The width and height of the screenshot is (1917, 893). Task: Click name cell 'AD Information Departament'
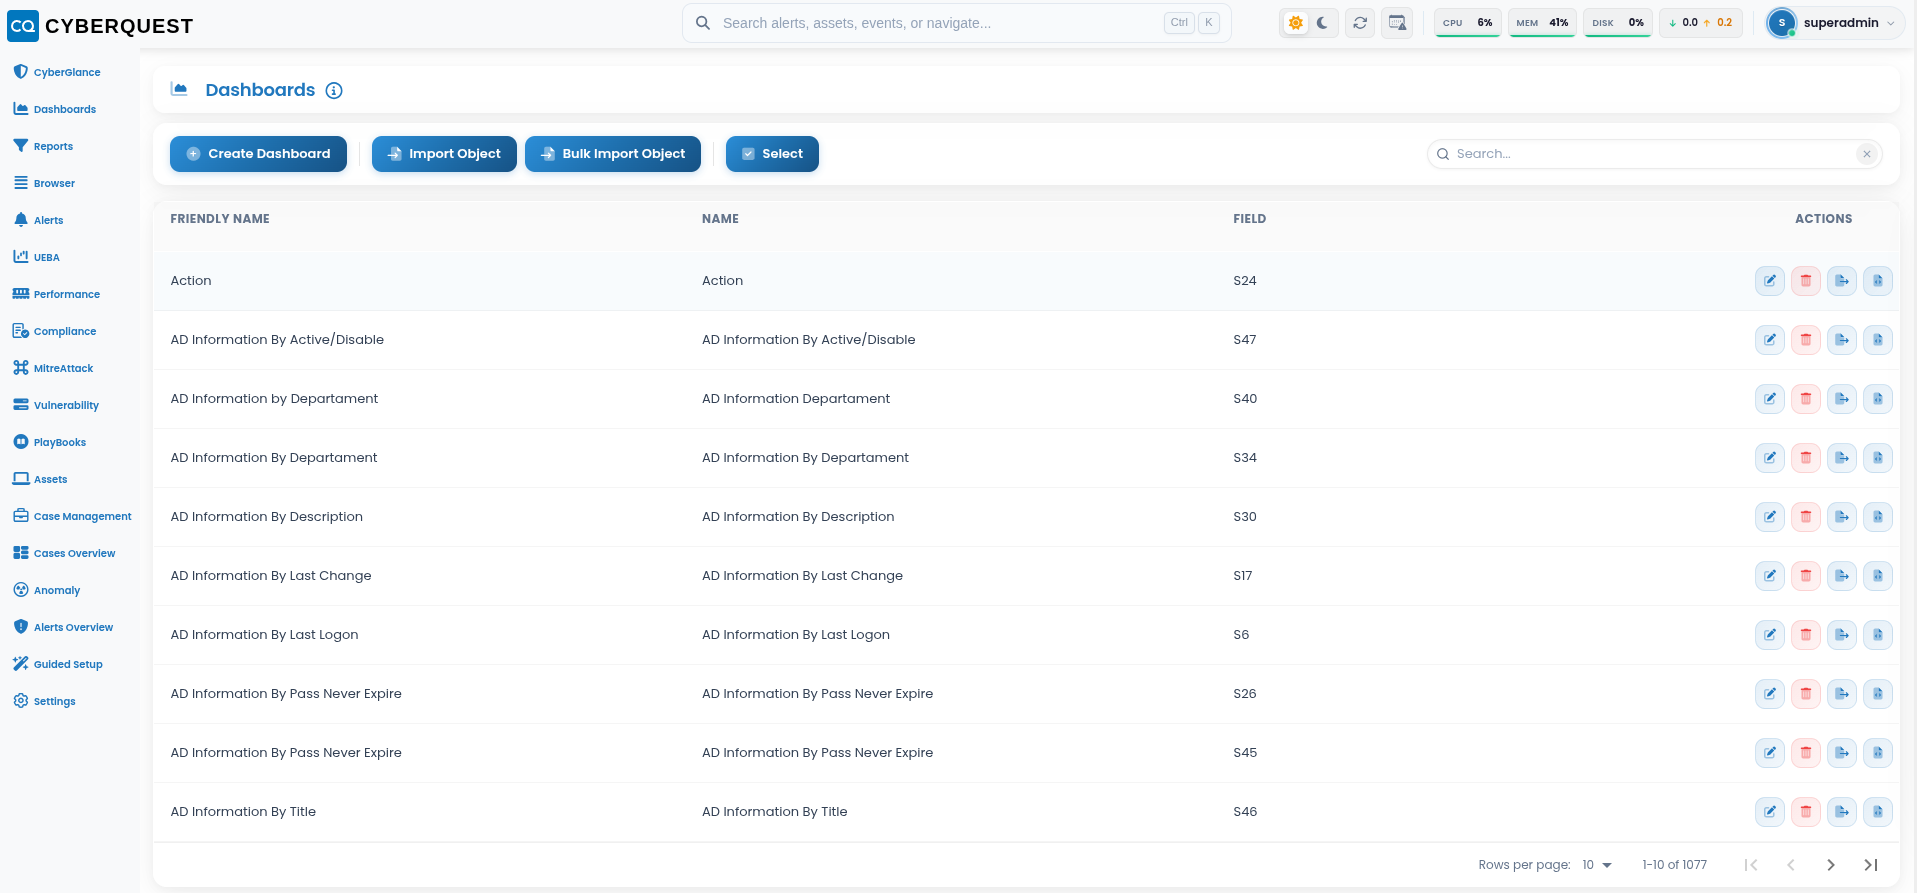point(796,399)
